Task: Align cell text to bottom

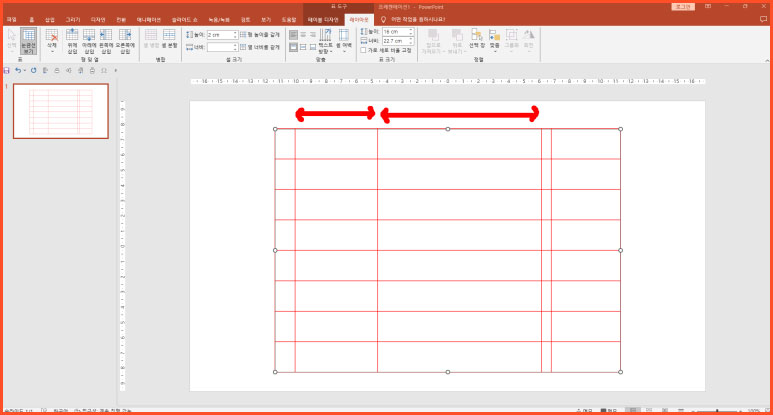Action: 313,47
